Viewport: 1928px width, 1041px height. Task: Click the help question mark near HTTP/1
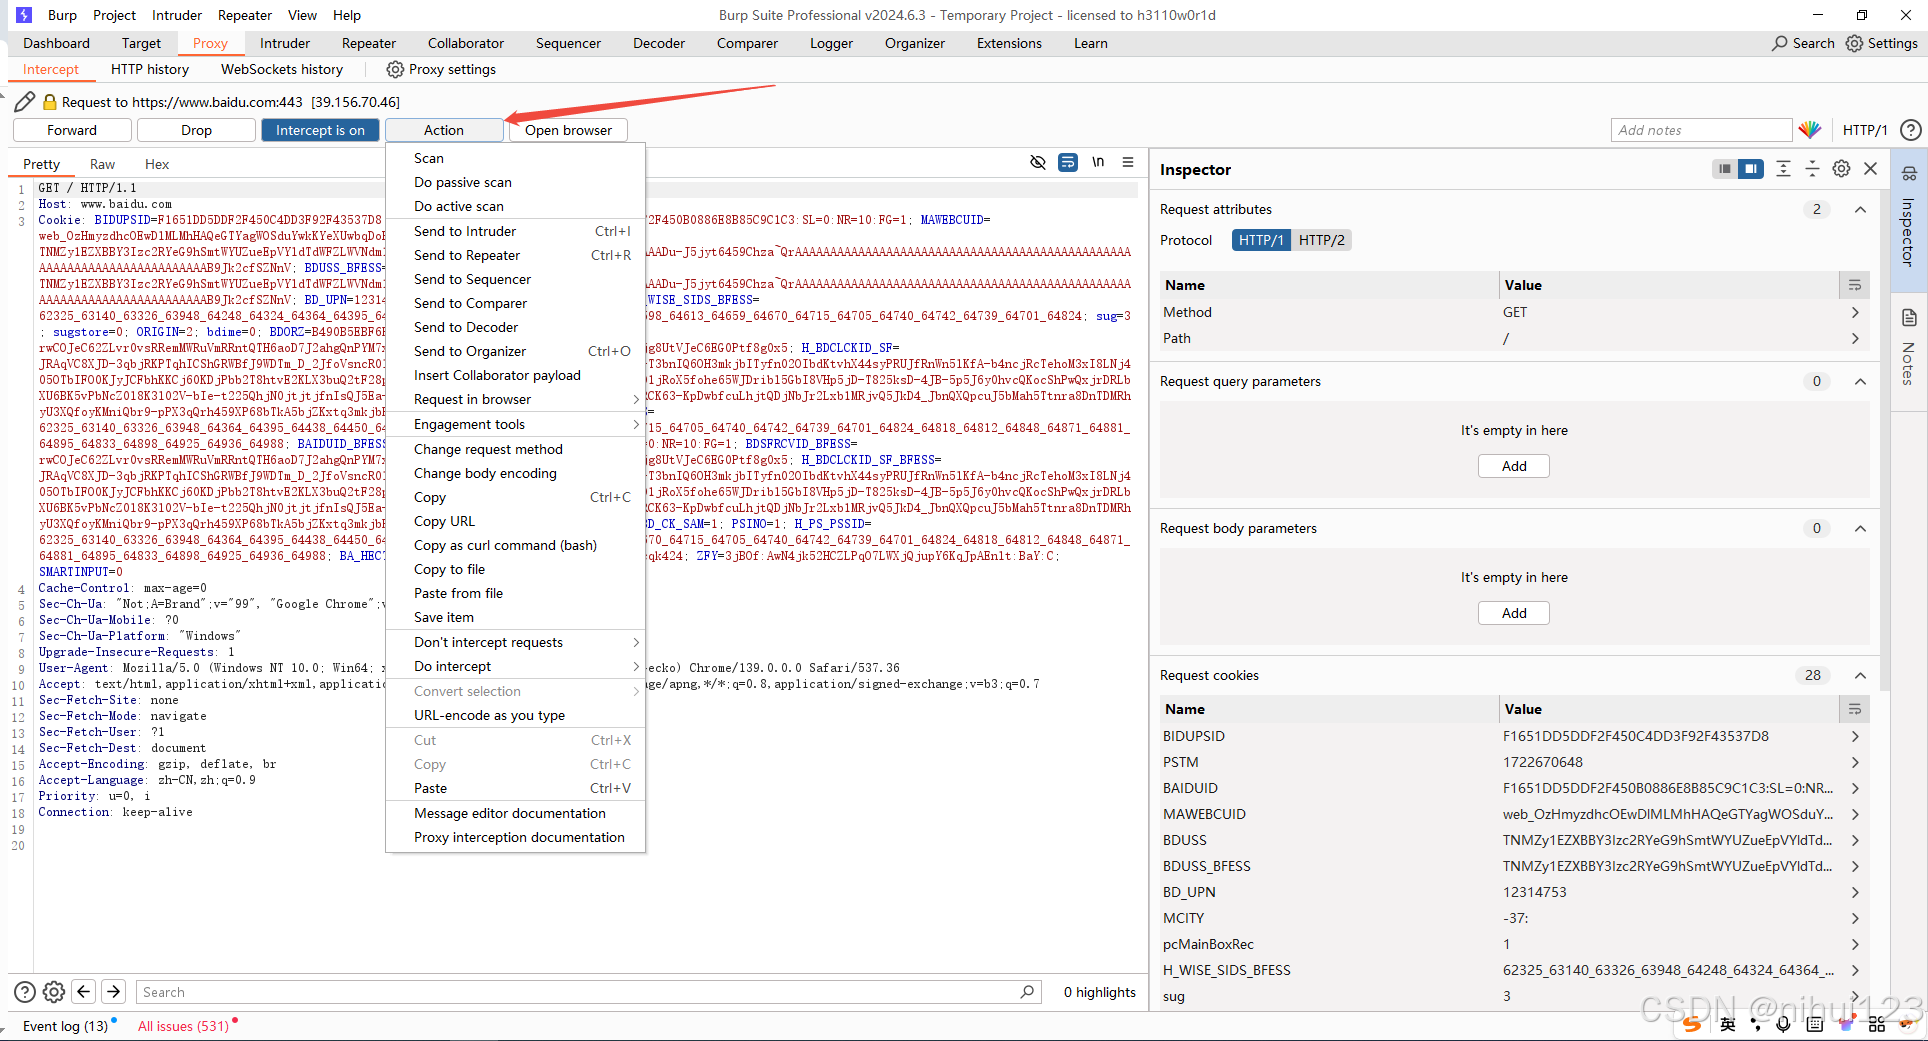(1910, 130)
